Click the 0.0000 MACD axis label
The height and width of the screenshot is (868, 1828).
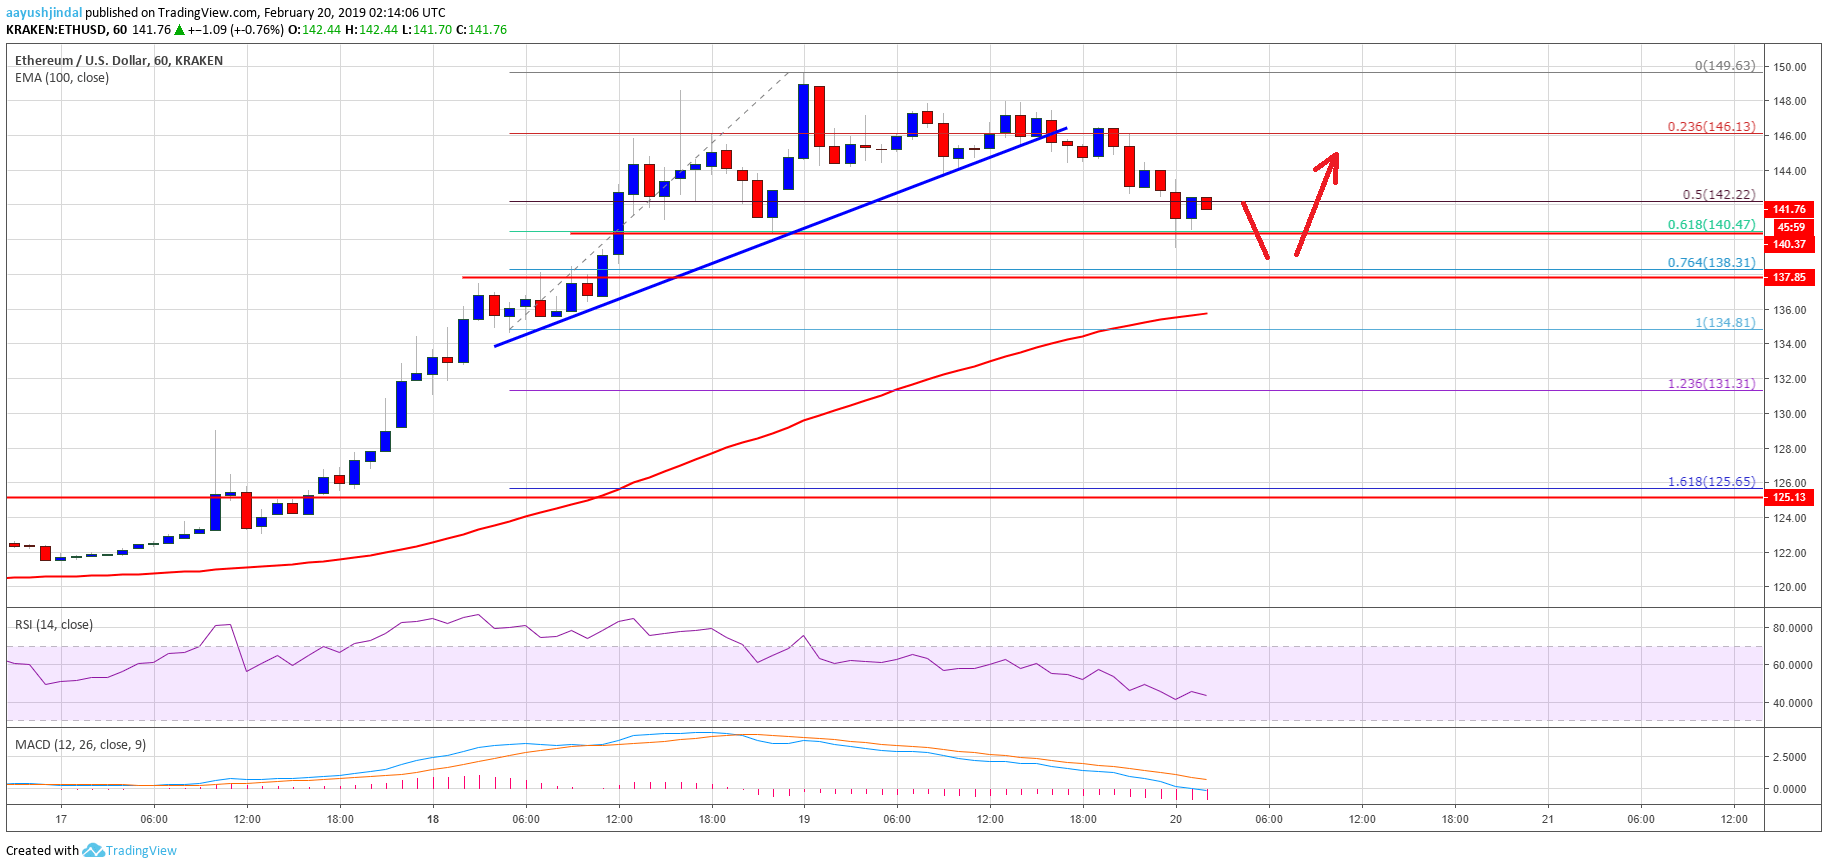point(1790,789)
